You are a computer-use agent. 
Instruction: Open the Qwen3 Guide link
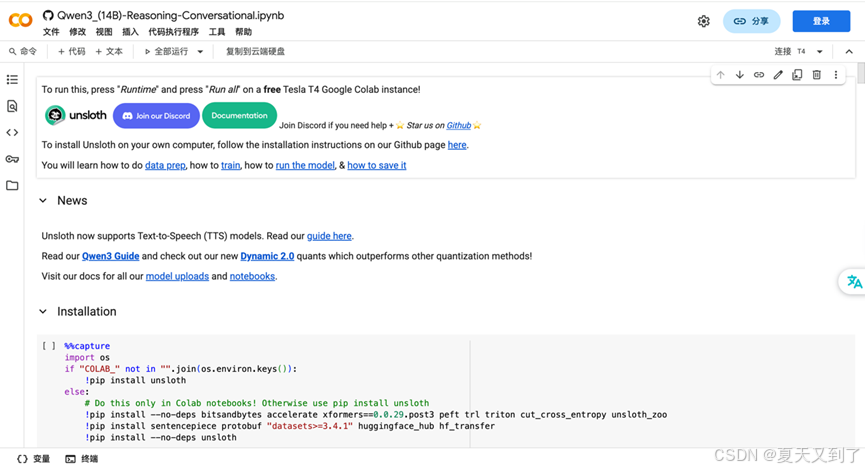coord(110,256)
